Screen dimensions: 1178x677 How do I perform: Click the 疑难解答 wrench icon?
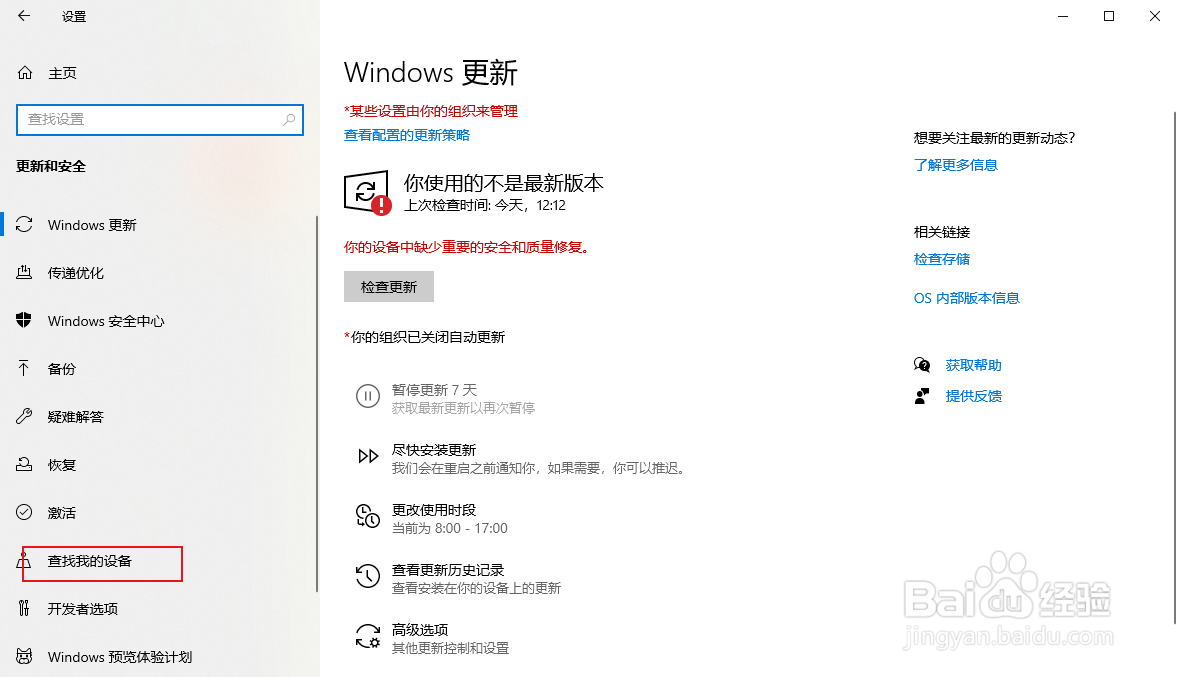(24, 416)
